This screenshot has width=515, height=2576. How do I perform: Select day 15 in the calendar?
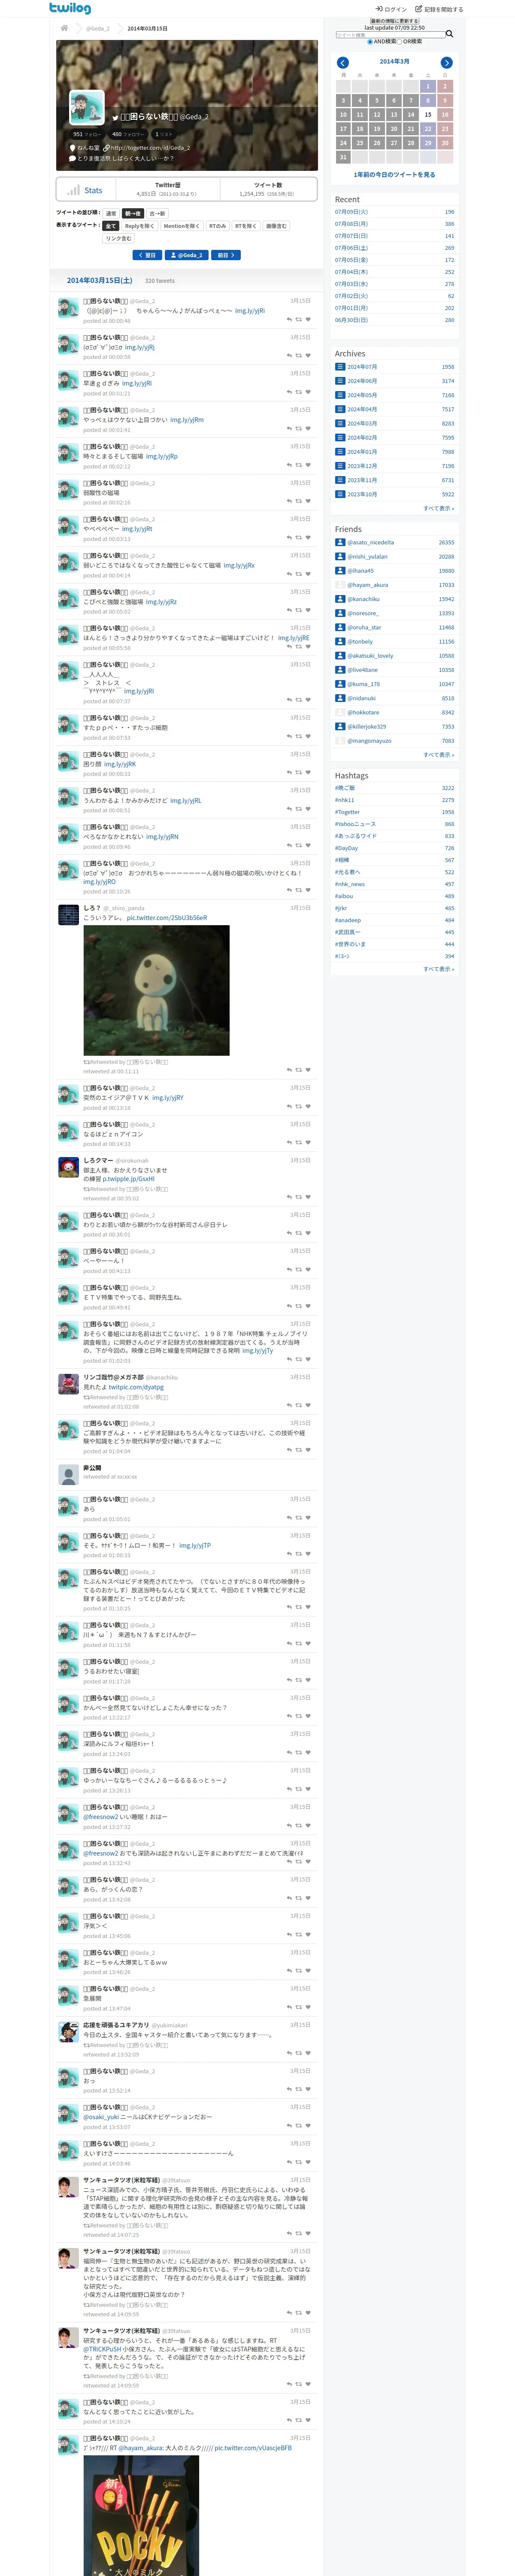point(428,114)
